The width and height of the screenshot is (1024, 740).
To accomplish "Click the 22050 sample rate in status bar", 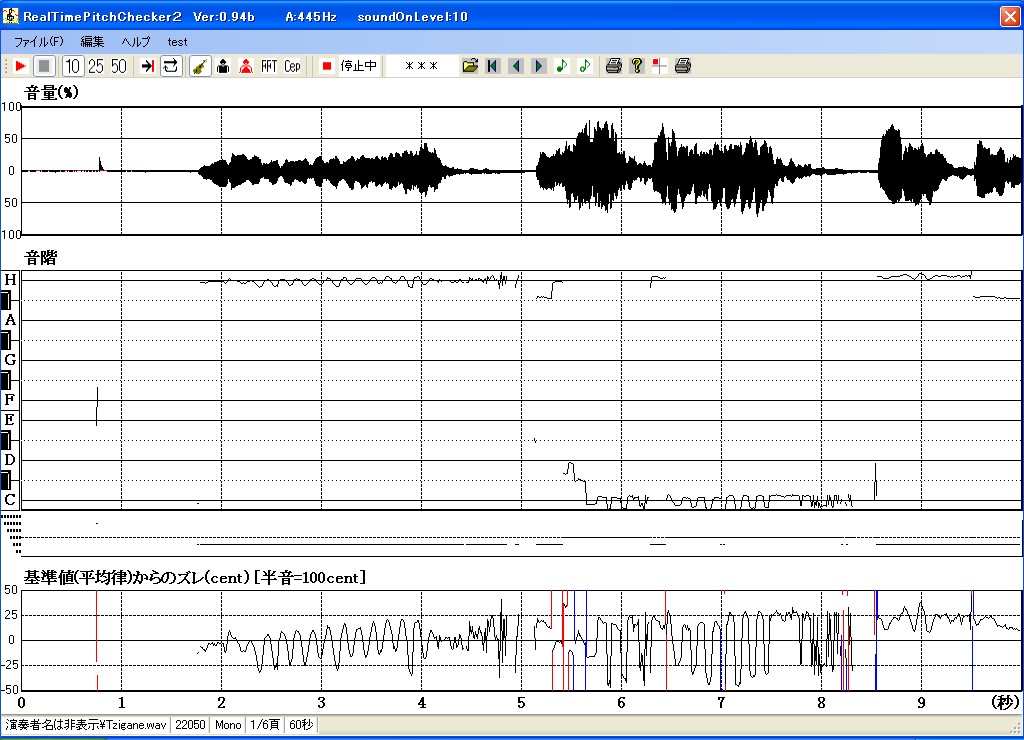I will 190,725.
